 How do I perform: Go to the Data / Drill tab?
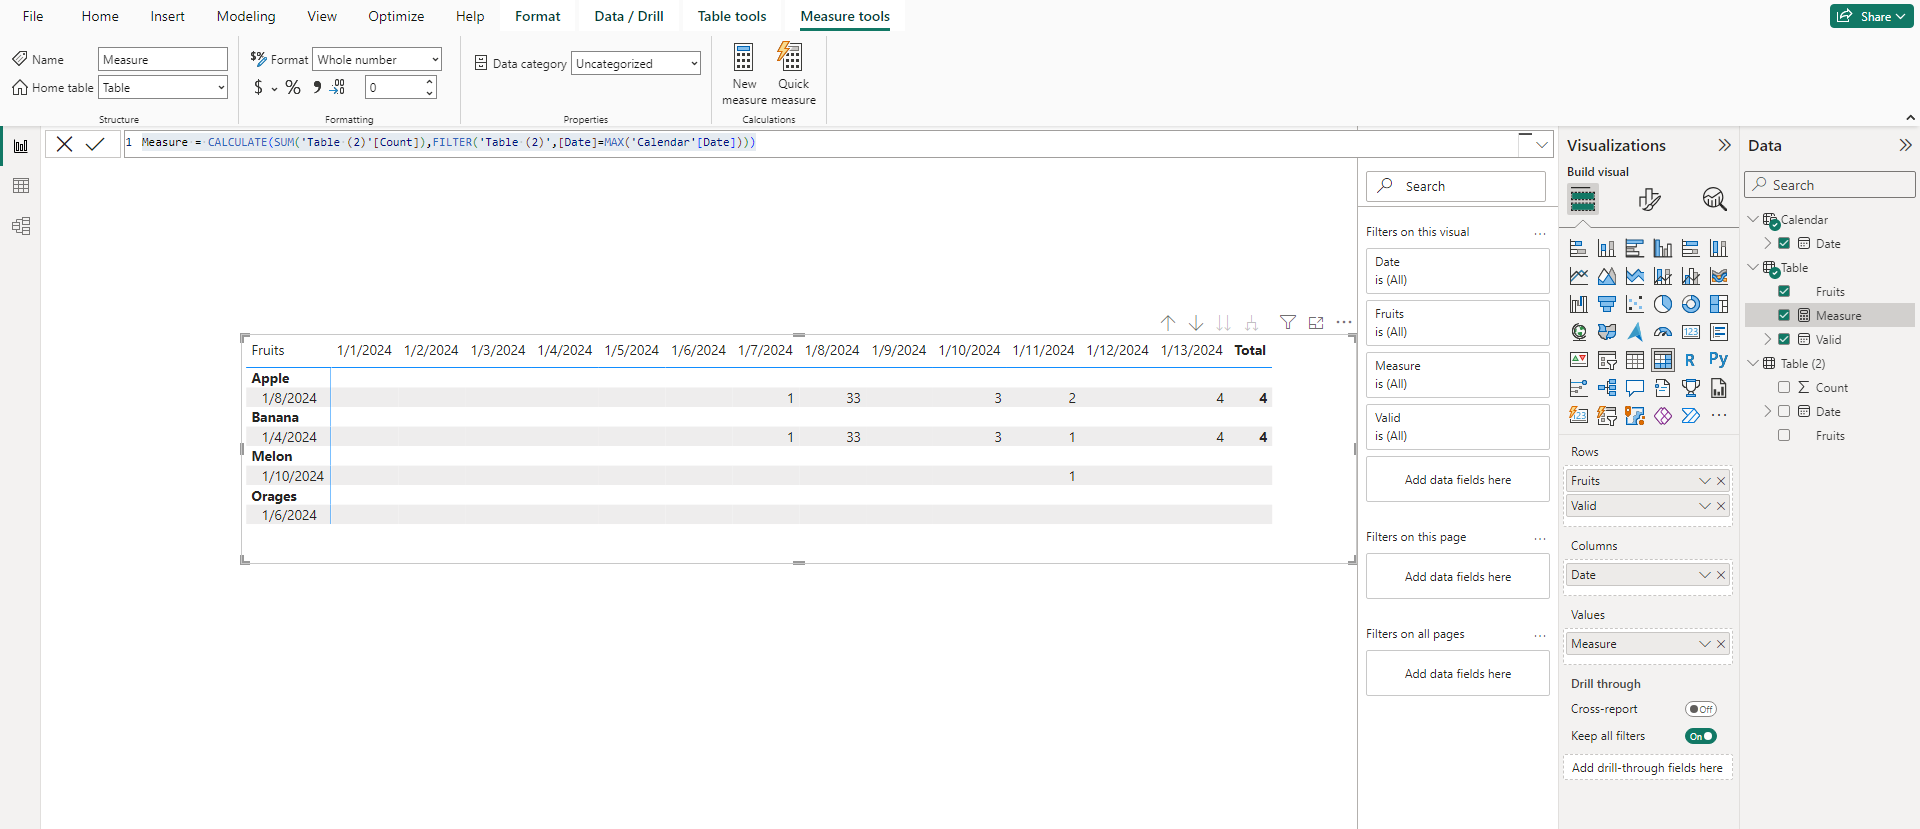(x=629, y=16)
